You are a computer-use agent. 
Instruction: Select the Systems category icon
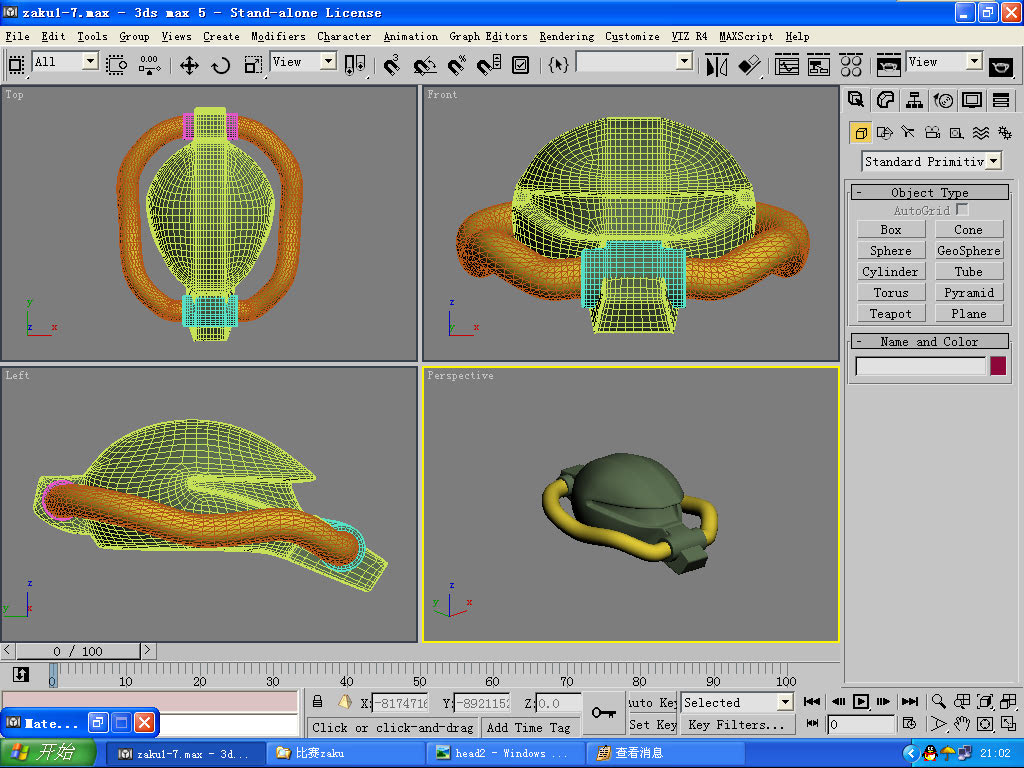point(1004,133)
